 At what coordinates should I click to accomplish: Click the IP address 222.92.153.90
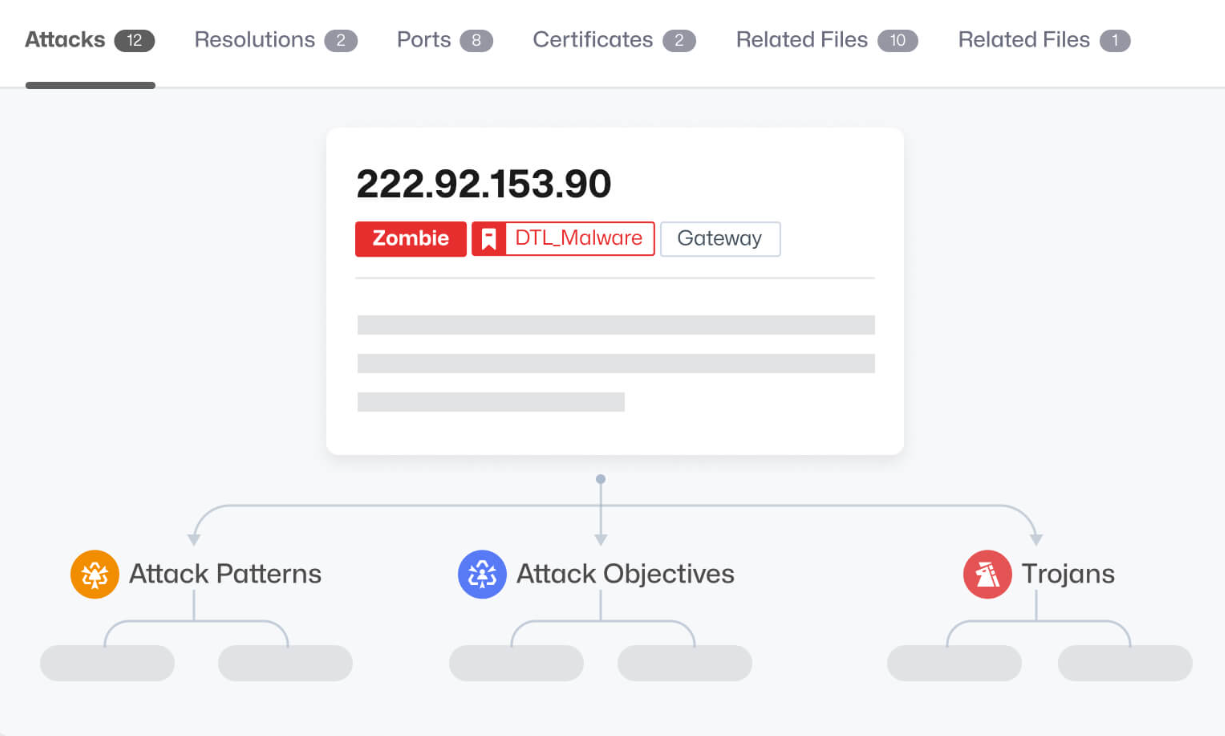coord(484,184)
